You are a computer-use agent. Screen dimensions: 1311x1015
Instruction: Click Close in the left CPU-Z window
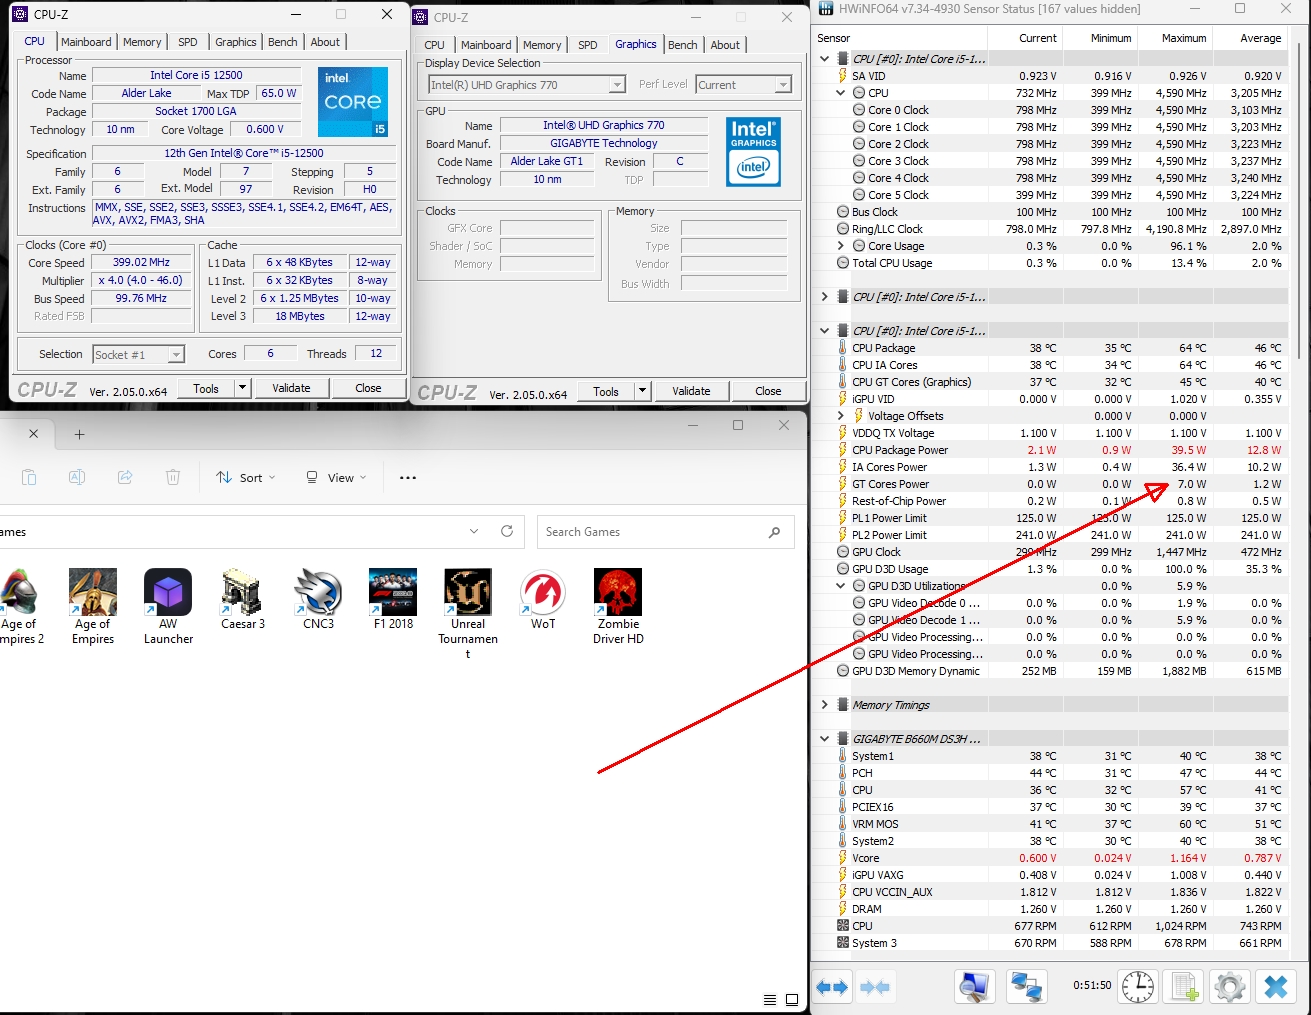click(x=368, y=388)
